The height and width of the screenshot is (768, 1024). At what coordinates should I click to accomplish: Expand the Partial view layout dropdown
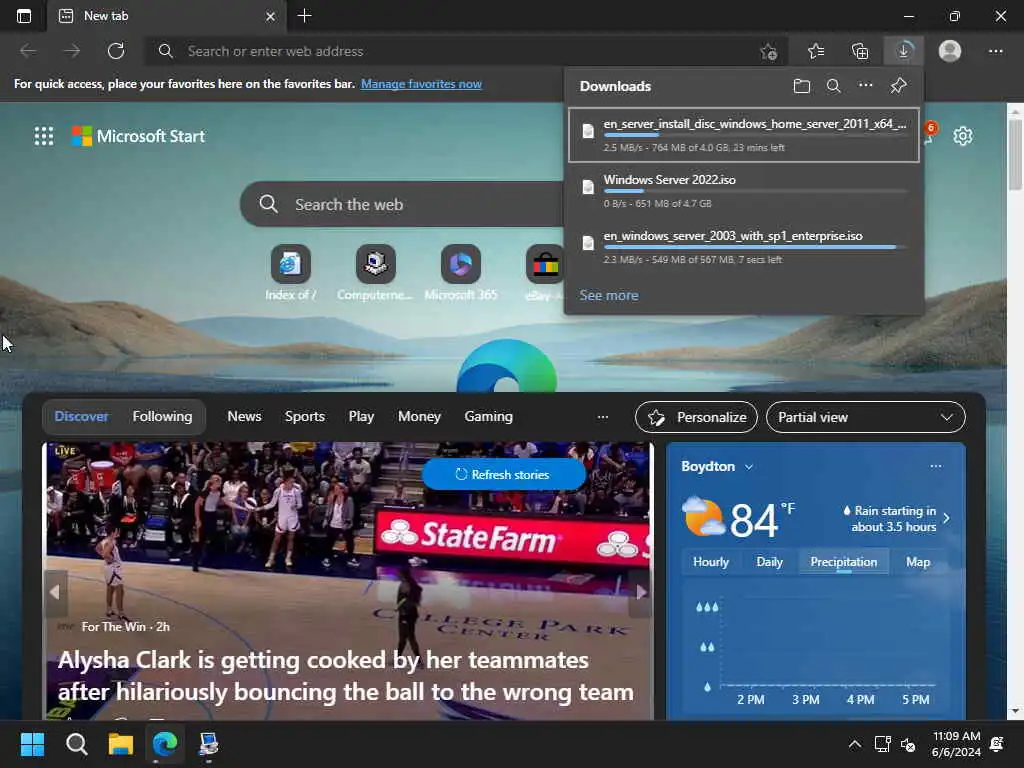pos(865,417)
